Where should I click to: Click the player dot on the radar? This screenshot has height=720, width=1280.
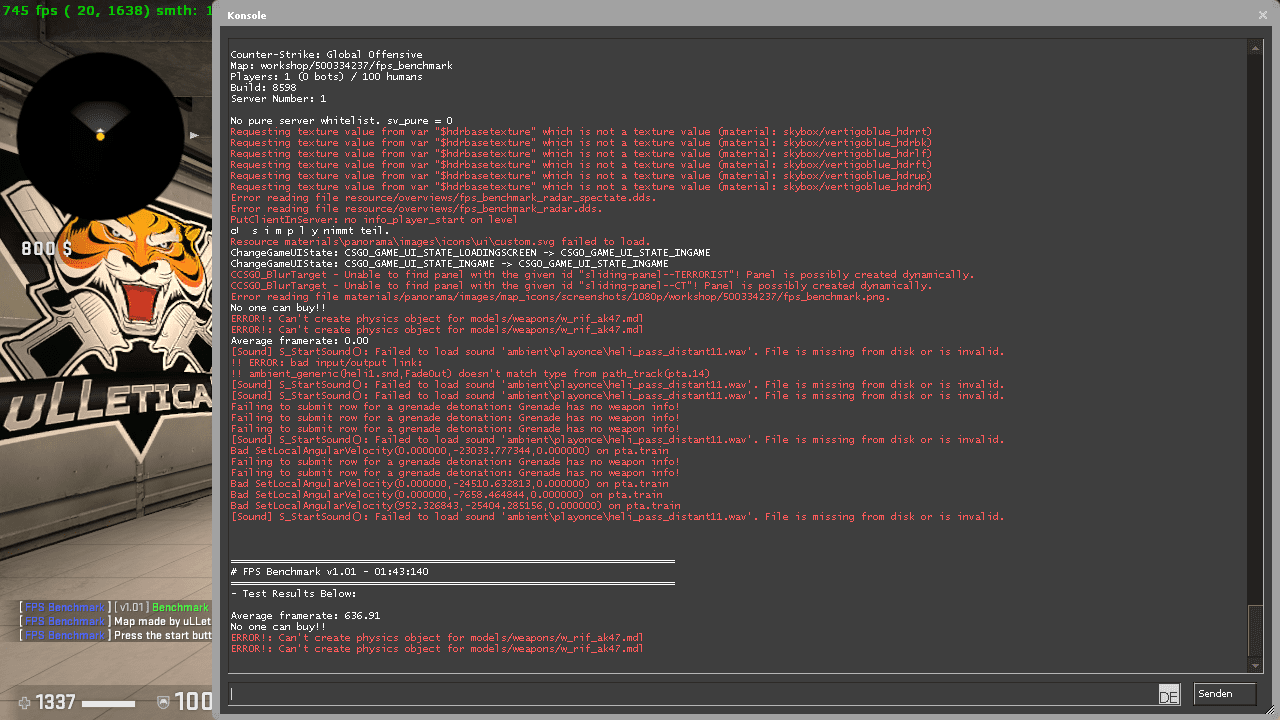click(100, 135)
